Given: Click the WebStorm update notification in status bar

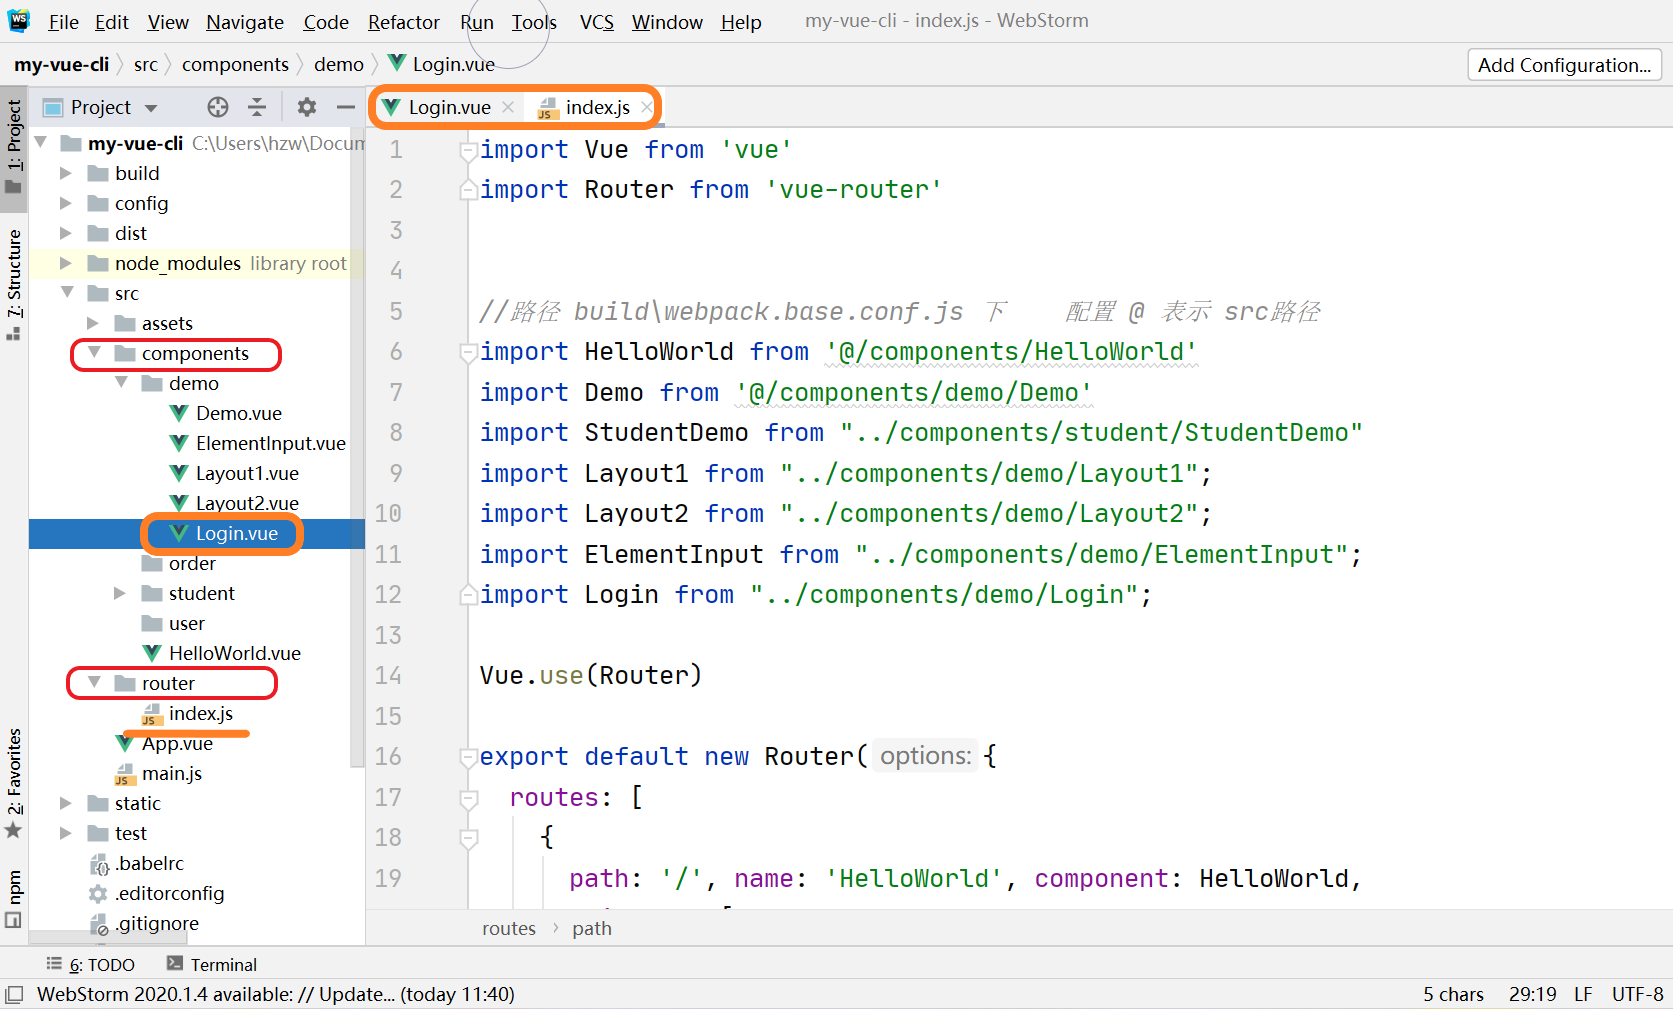Looking at the screenshot, I should tap(276, 995).
